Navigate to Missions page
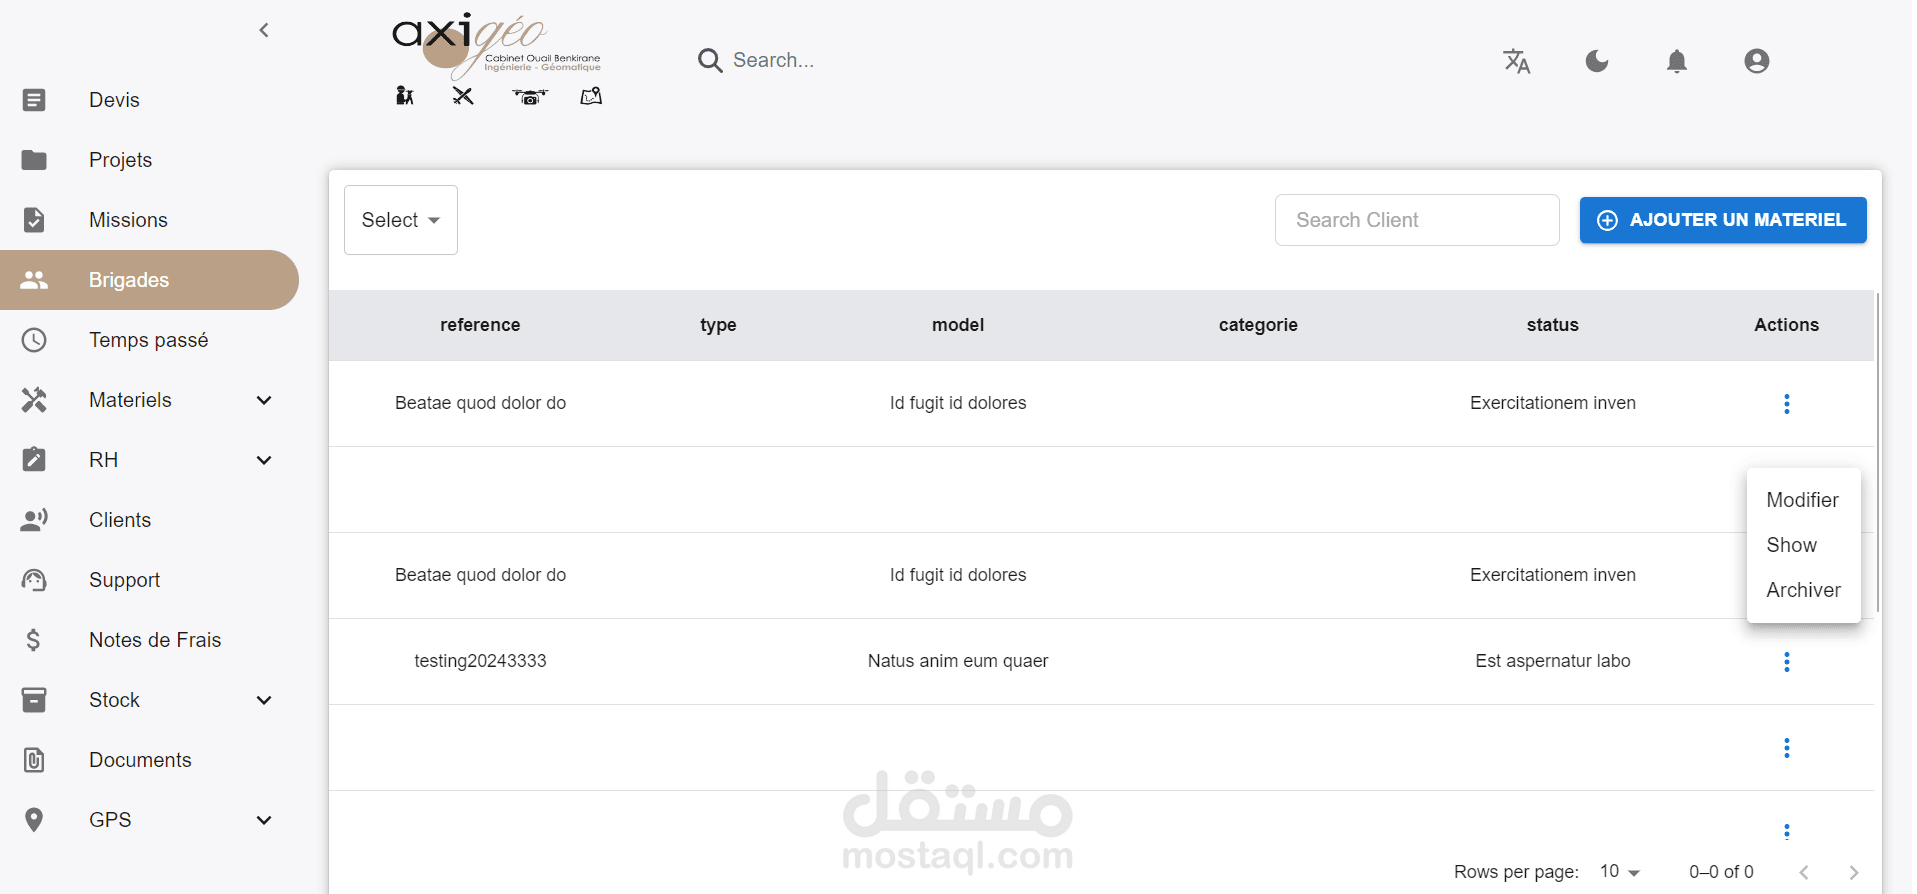Screen dimensions: 1917x894 click(128, 220)
